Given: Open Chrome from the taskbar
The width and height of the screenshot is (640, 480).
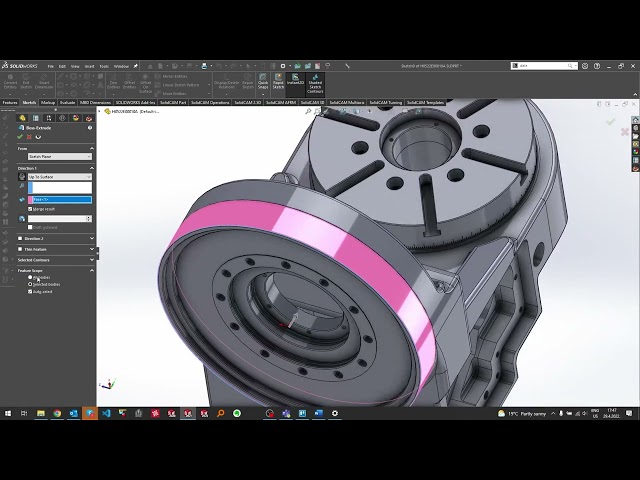Looking at the screenshot, I should click(x=57, y=413).
